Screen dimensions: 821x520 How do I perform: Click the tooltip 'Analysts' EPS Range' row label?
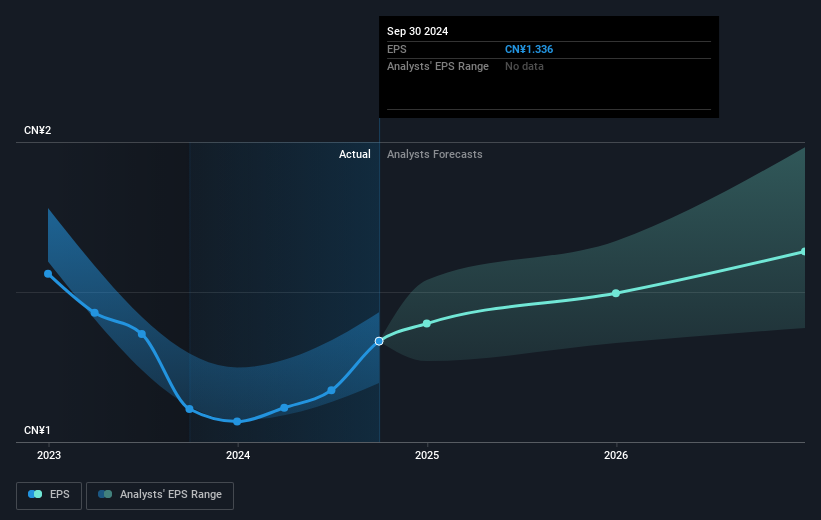pos(438,67)
